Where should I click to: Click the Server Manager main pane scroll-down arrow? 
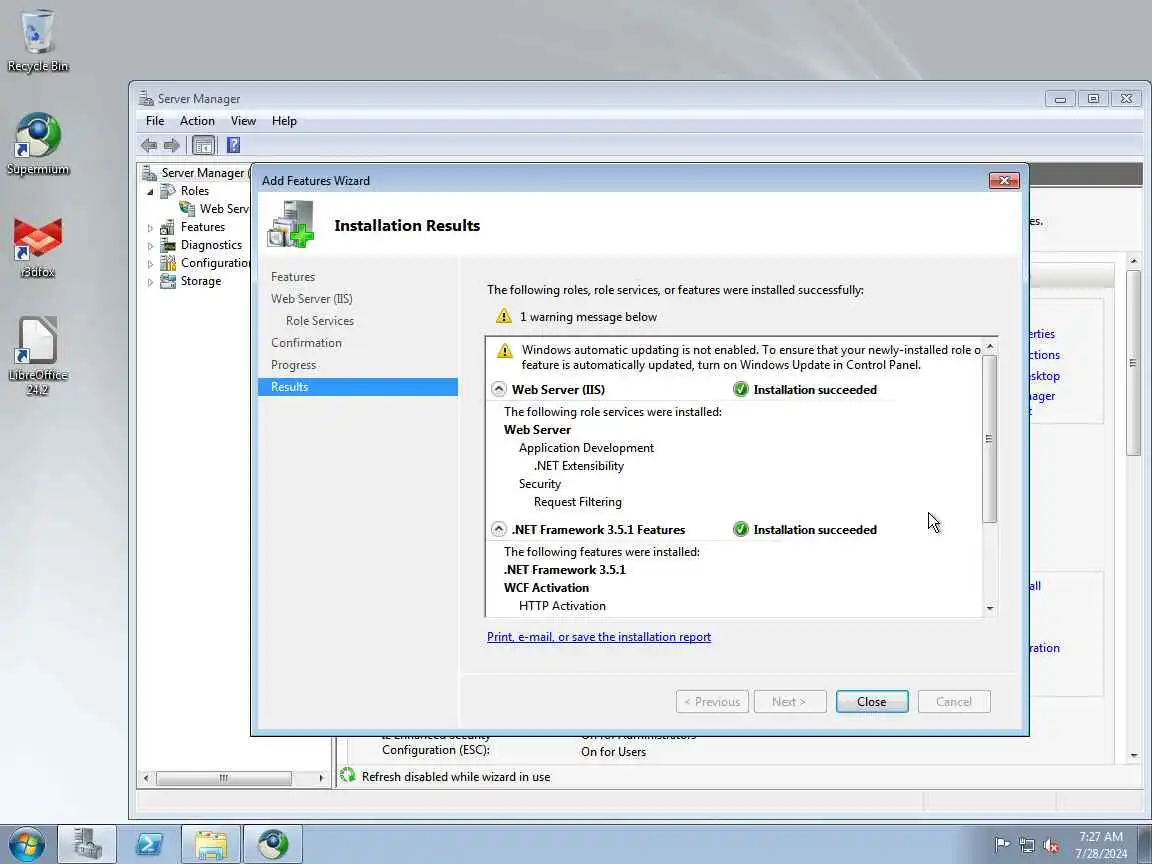click(1134, 755)
